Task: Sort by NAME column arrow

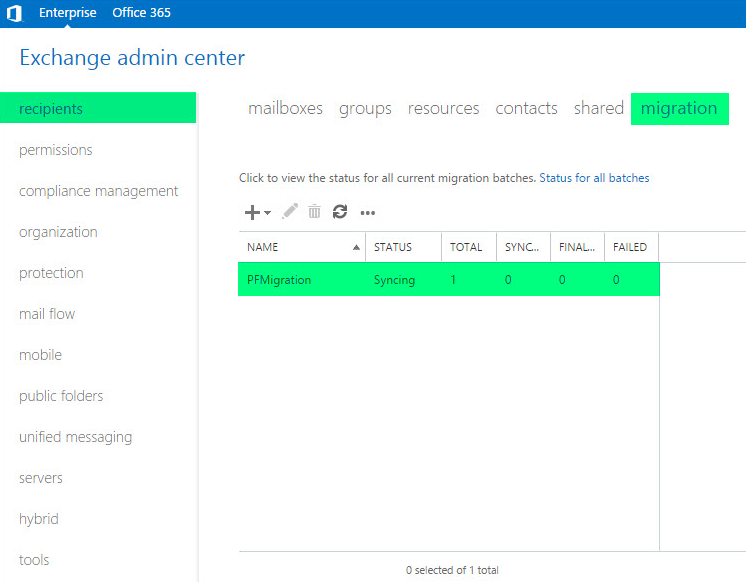Action: coord(356,247)
